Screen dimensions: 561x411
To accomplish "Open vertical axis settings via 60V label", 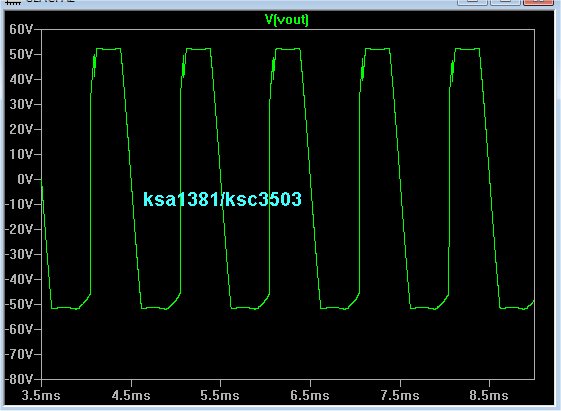I will pyautogui.click(x=21, y=29).
